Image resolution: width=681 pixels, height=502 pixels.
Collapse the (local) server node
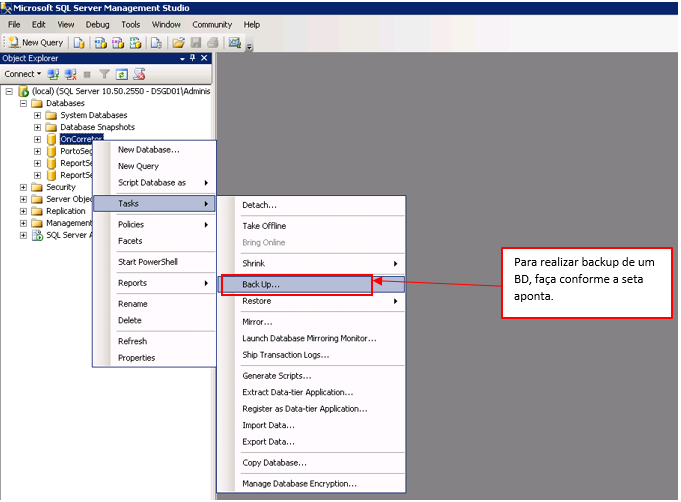click(9, 91)
